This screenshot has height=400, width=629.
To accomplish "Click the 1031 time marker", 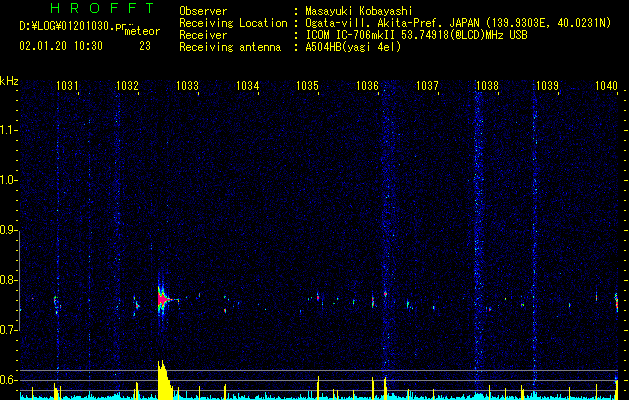I will click(67, 85).
